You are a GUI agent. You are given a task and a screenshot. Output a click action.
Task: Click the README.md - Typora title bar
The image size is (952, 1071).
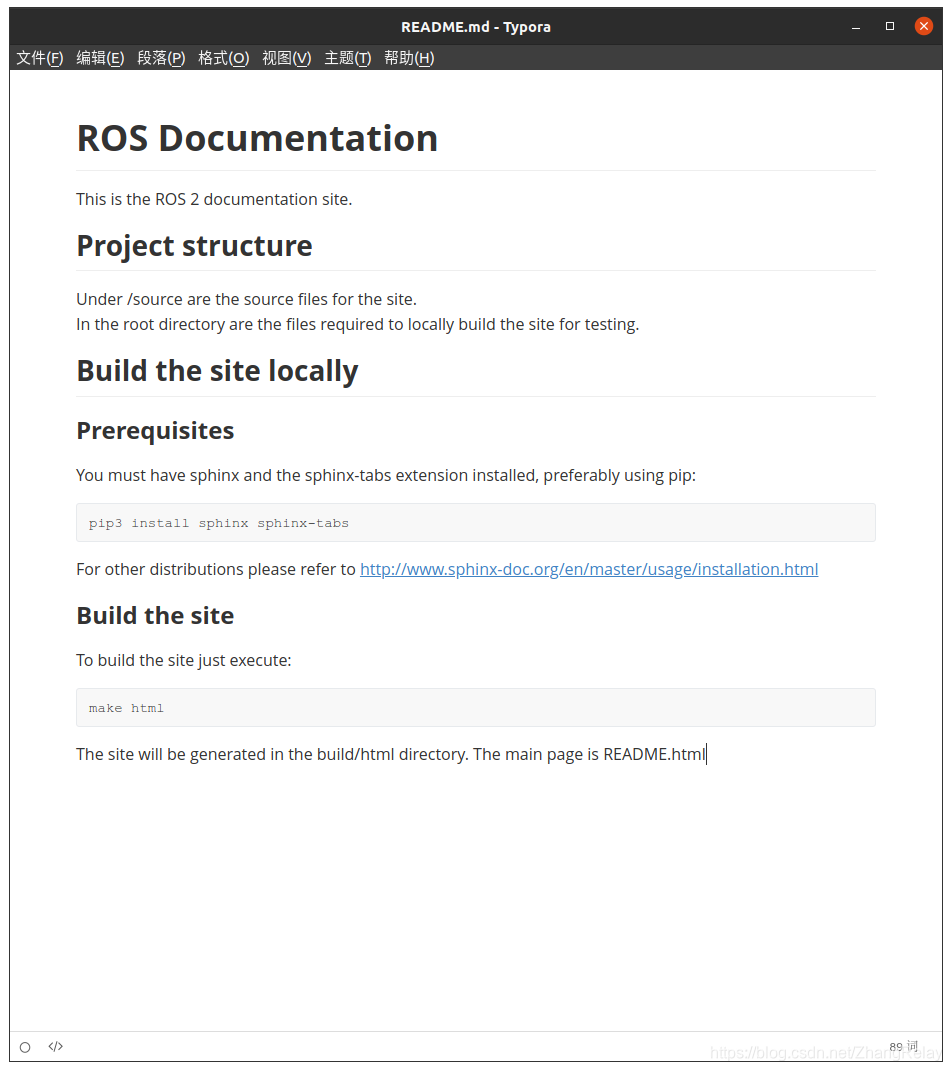pyautogui.click(x=476, y=27)
